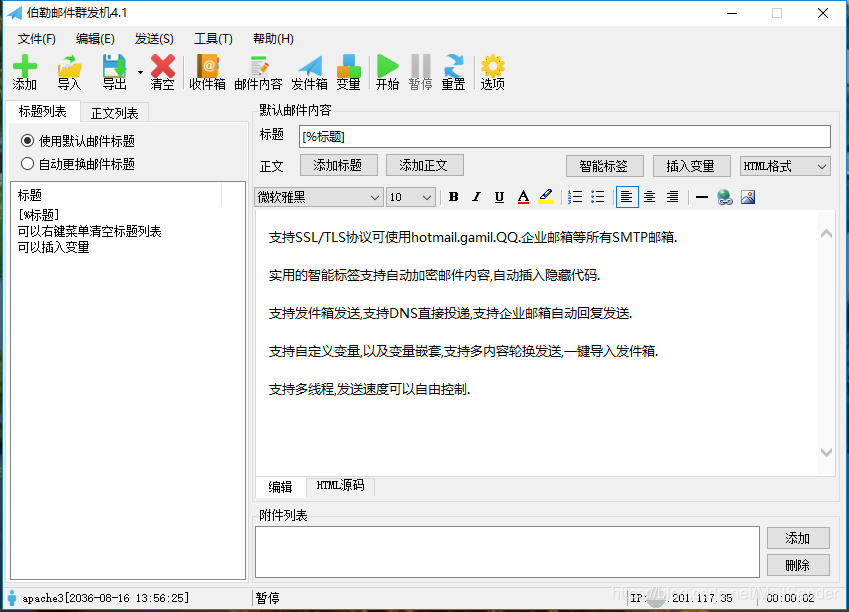This screenshot has height=612, width=849.
Task: Open the 发件箱 (Outbox) panel
Action: 310,71
